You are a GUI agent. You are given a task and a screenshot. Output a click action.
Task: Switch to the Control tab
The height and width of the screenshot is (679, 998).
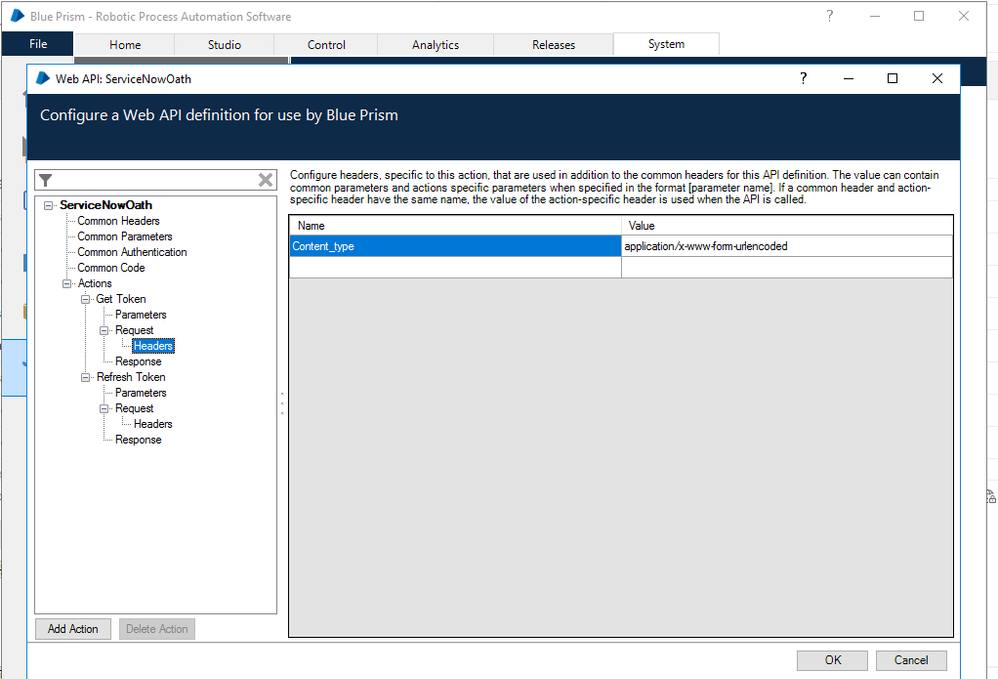click(326, 45)
